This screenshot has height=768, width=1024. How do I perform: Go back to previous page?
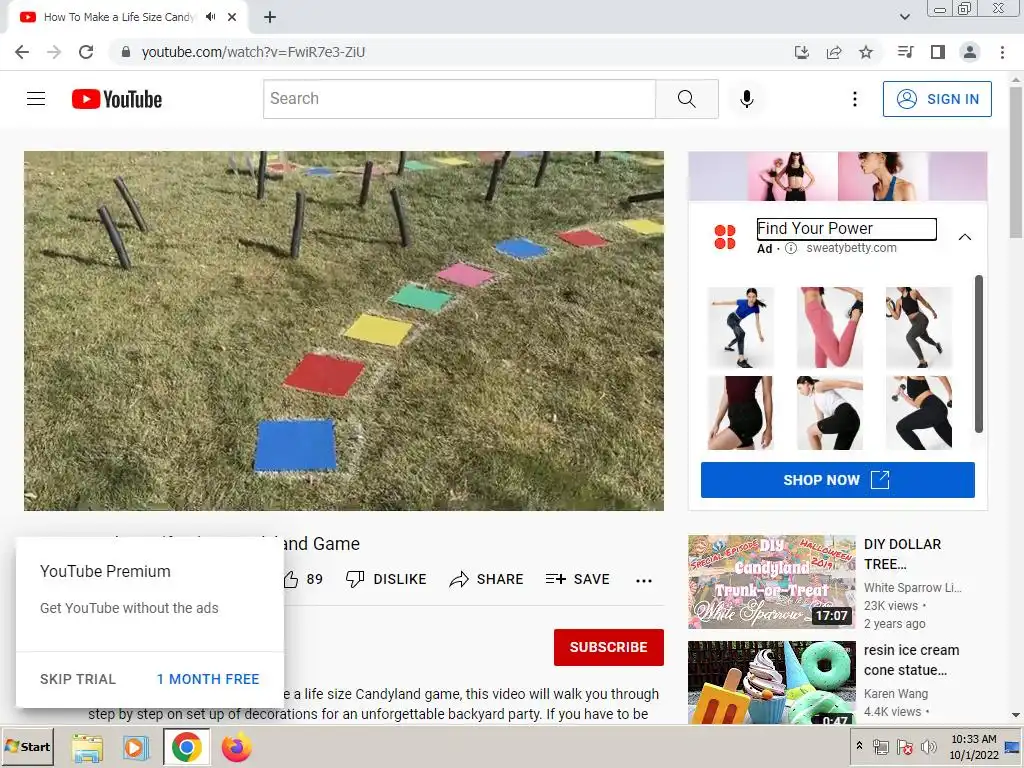tap(22, 52)
